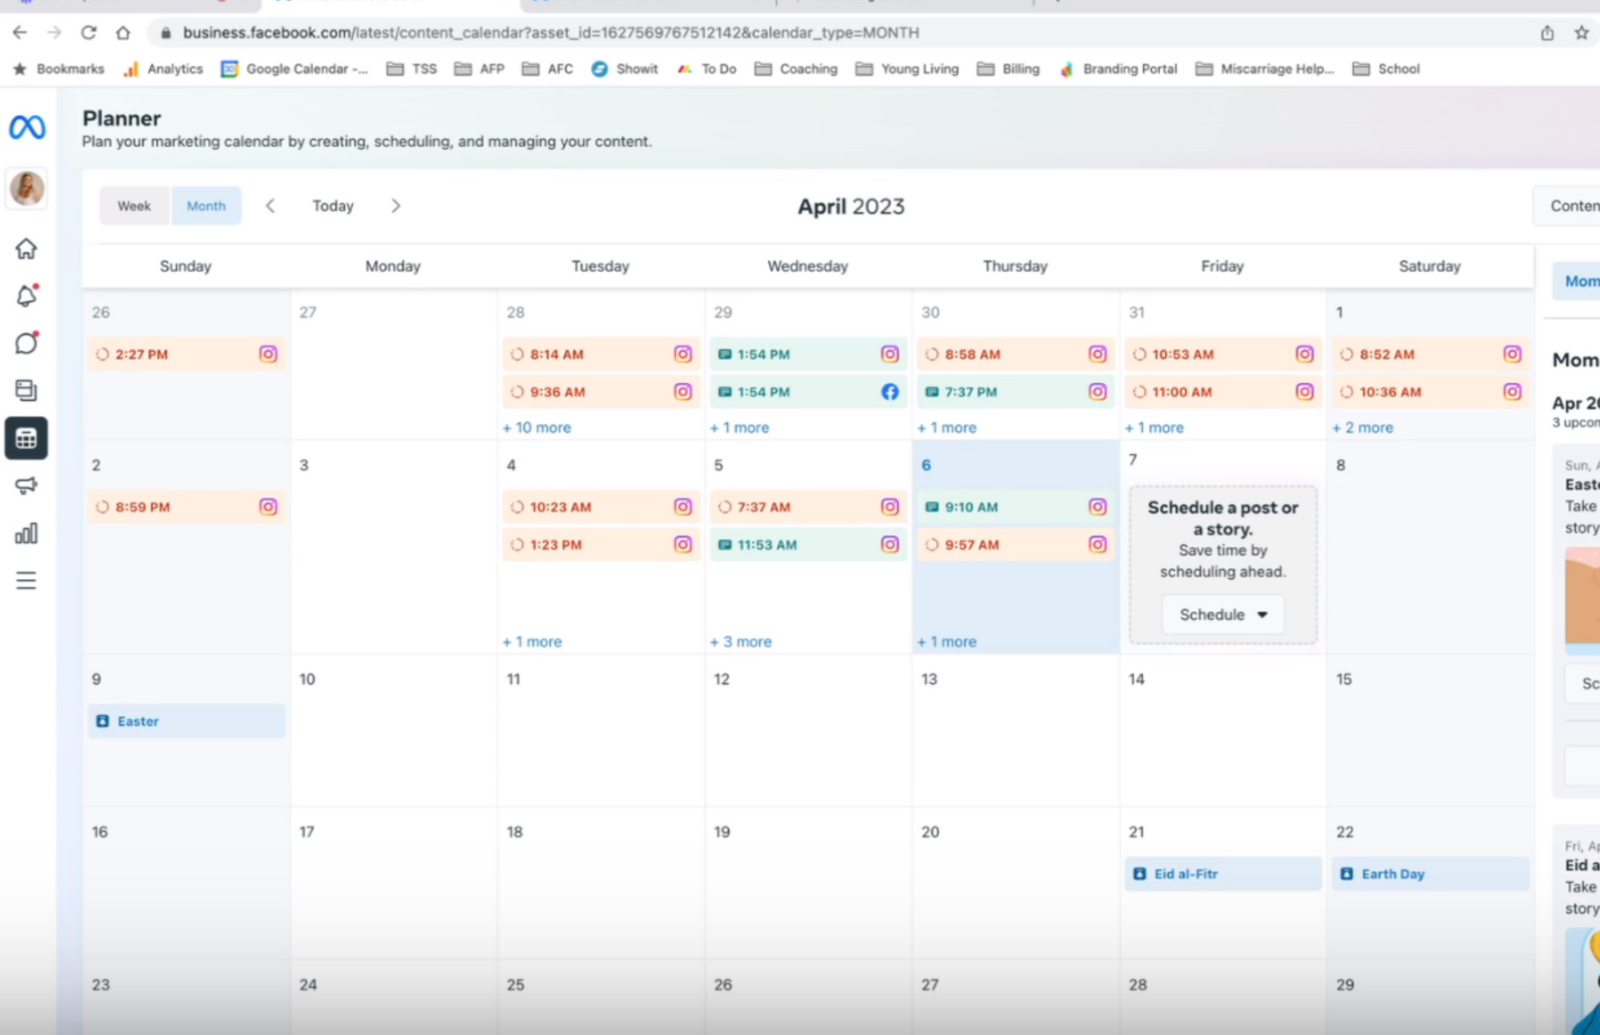The height and width of the screenshot is (1035, 1600).
Task: Open the Notifications bell icon
Action: pos(26,296)
